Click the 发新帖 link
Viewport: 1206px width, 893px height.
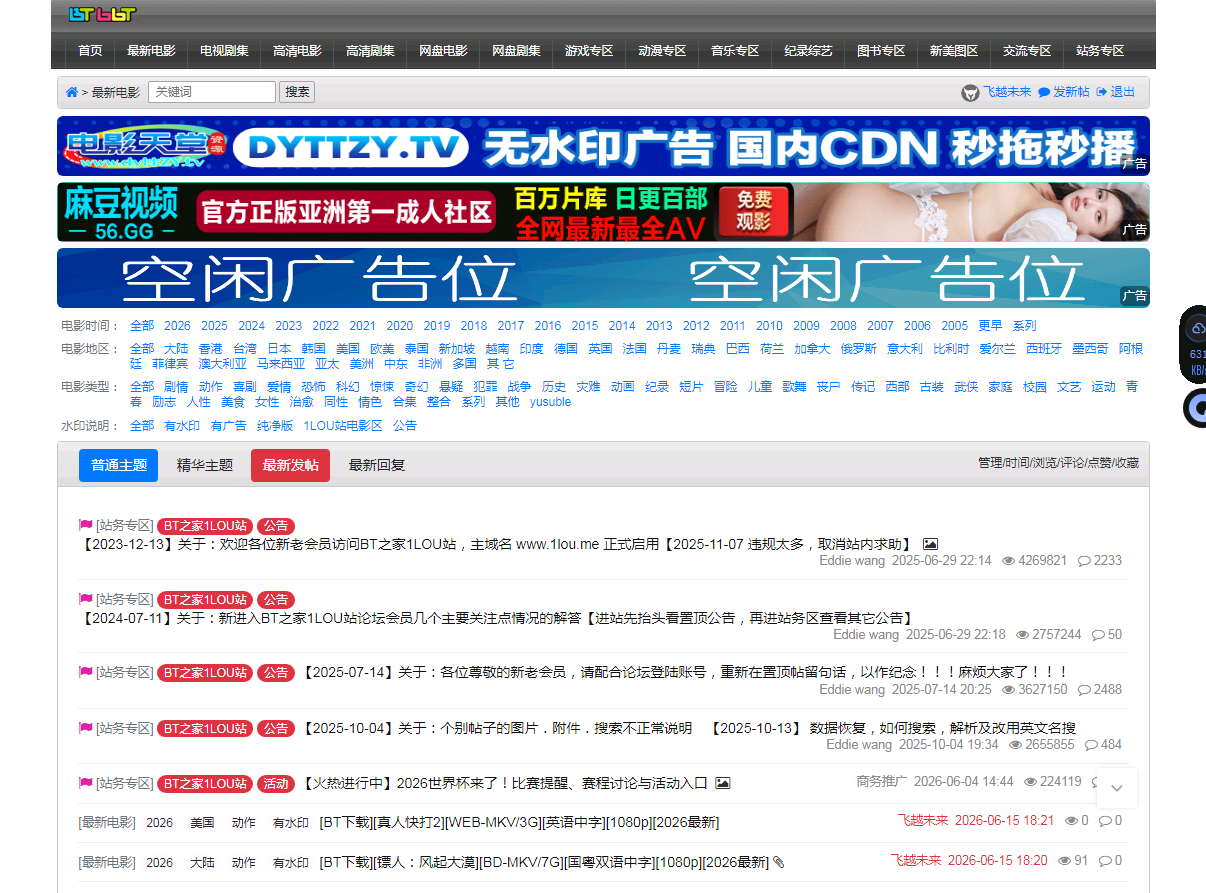point(1071,92)
